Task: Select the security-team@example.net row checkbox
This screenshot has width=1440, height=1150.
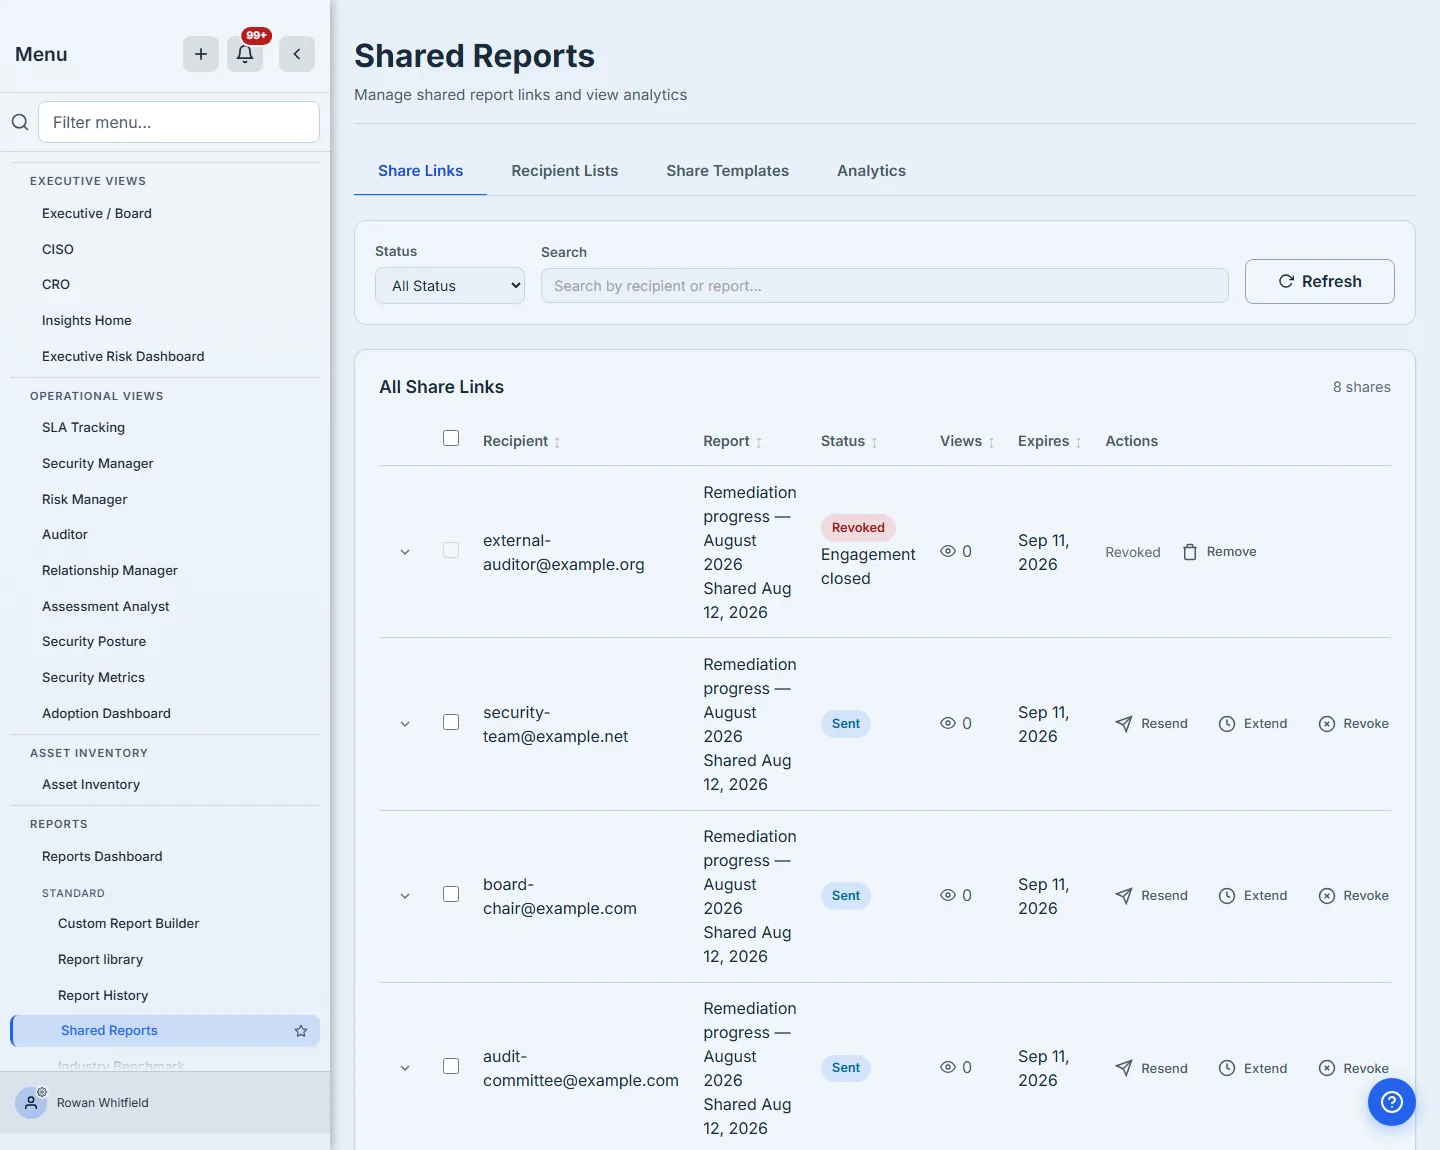Action: [451, 722]
